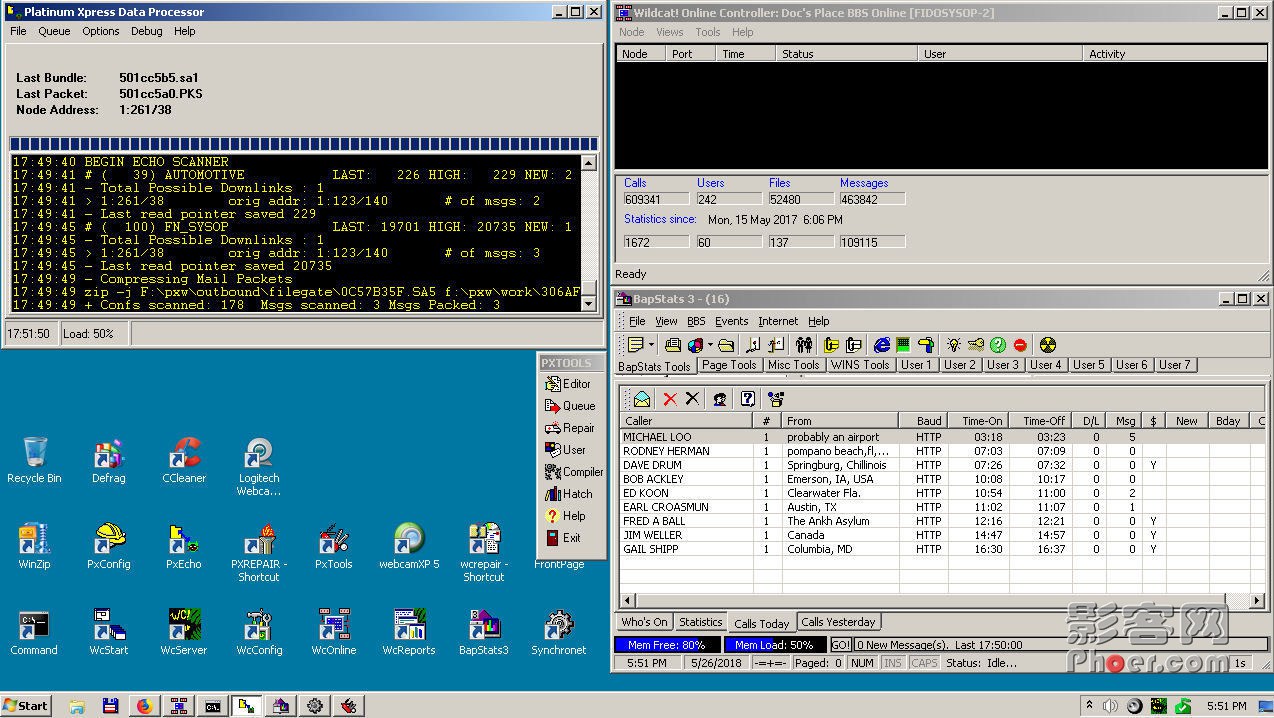Open the envelope message icon in BapStats
Screen dimensions: 1274x718
(641, 399)
